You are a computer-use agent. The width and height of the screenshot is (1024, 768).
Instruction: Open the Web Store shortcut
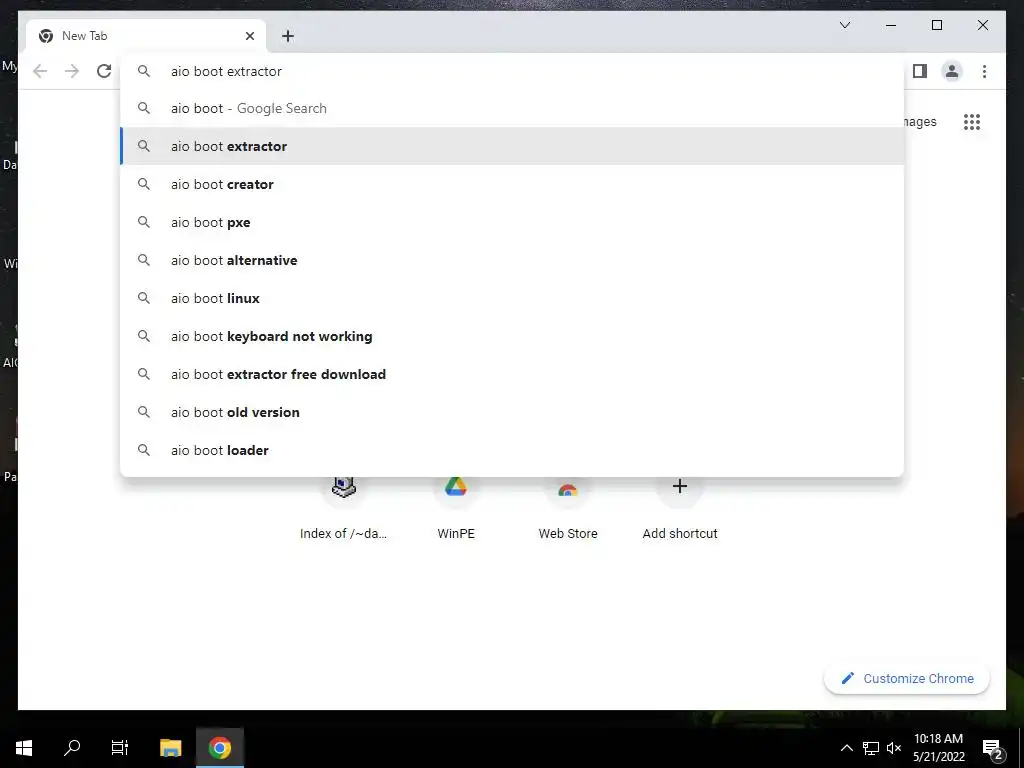[x=568, y=509]
